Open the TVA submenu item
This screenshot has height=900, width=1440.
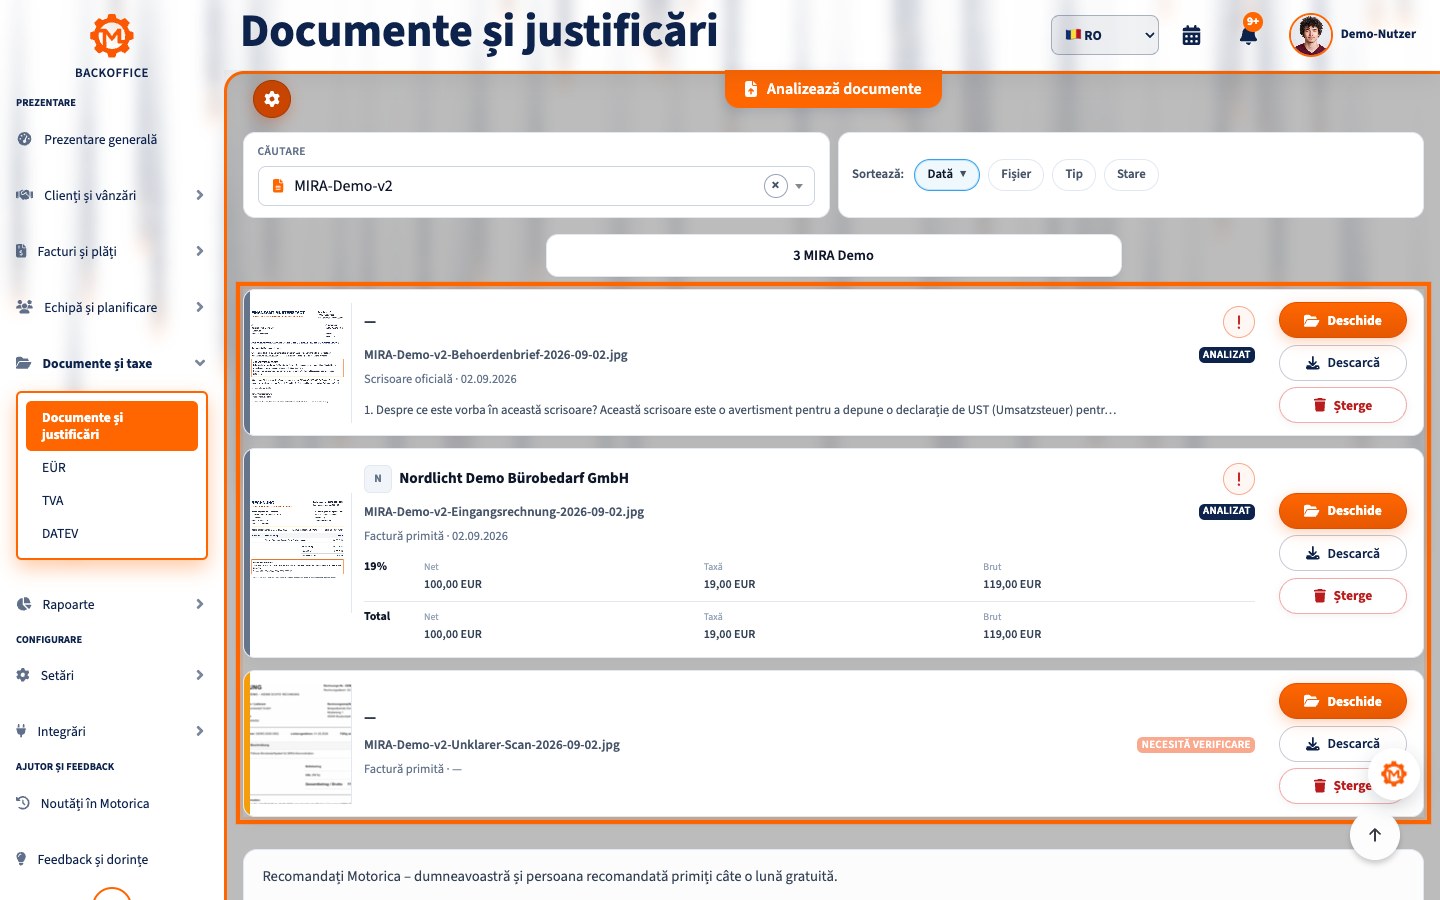tap(112, 500)
